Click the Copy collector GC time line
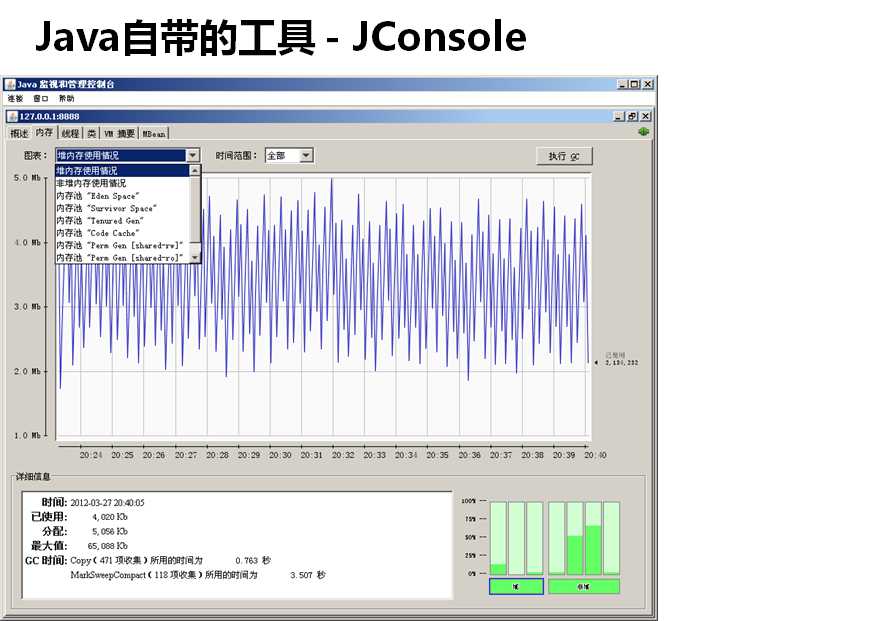This screenshot has width=892, height=621. pyautogui.click(x=171, y=561)
